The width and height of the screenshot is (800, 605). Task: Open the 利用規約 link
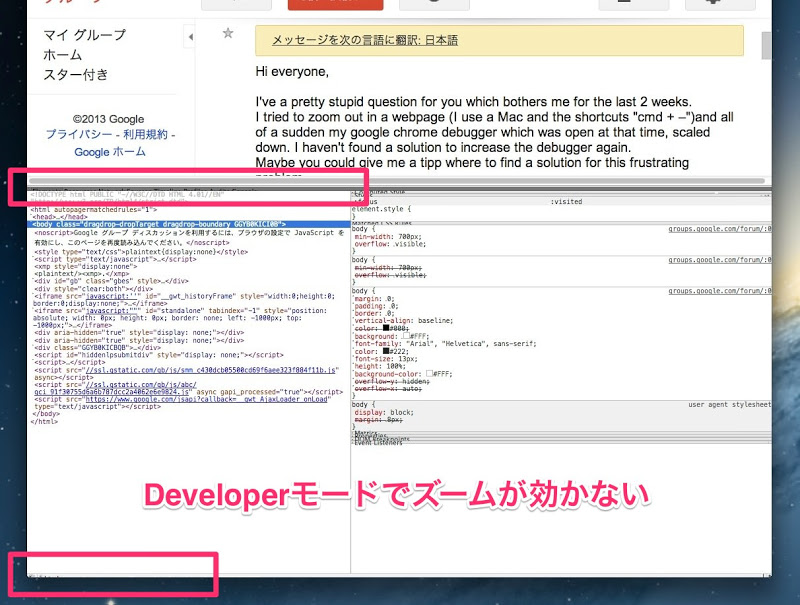click(x=145, y=135)
